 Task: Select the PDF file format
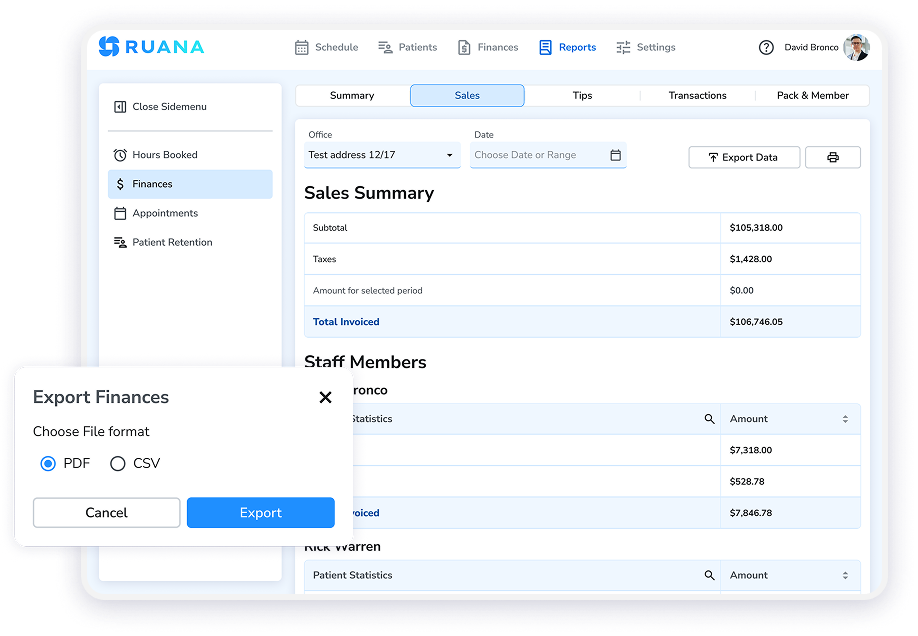(x=48, y=463)
